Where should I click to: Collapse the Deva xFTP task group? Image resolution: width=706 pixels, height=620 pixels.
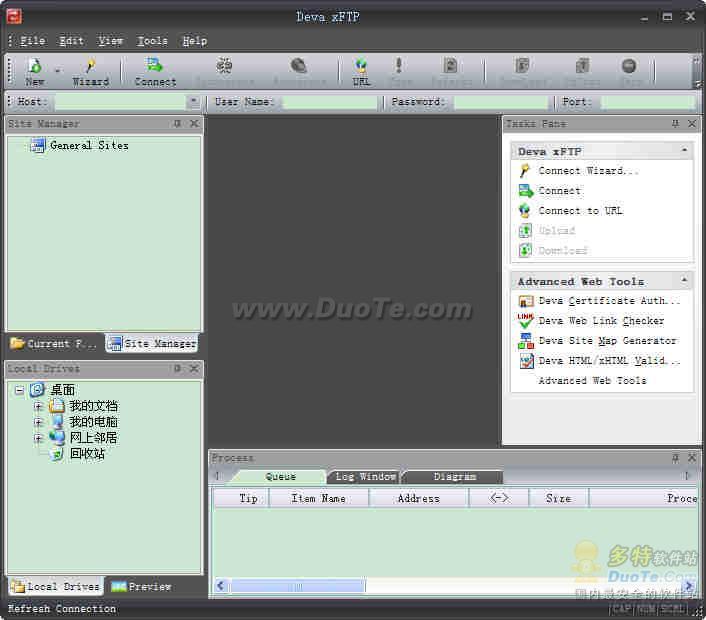(x=684, y=150)
